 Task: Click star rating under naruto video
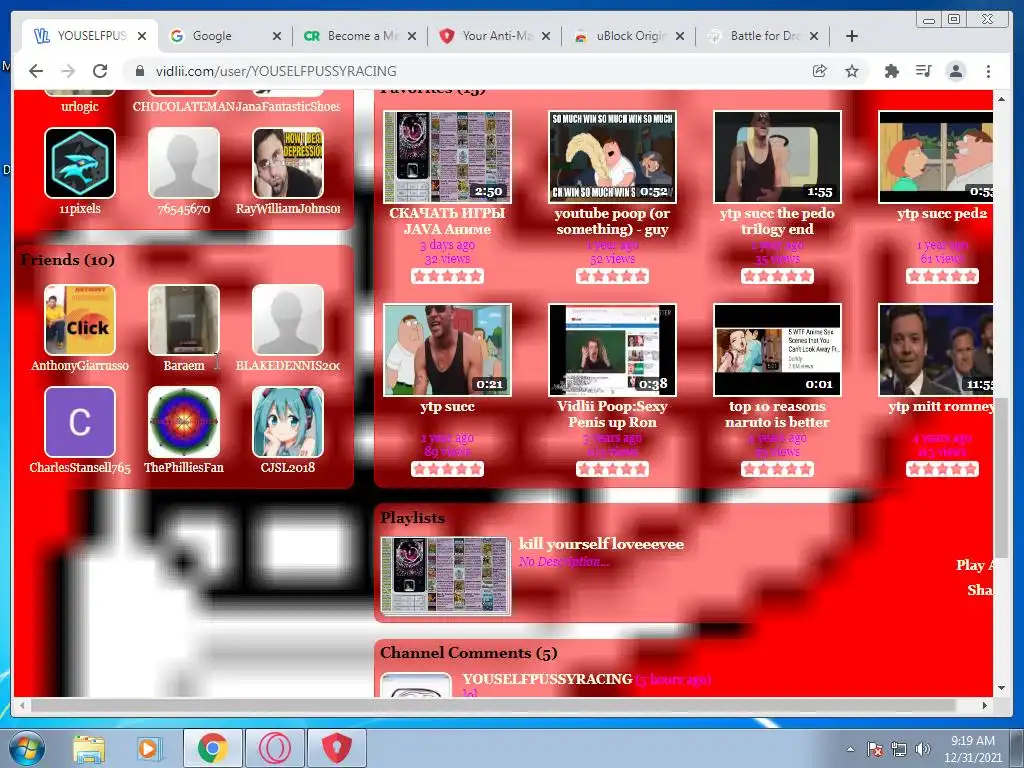(777, 469)
